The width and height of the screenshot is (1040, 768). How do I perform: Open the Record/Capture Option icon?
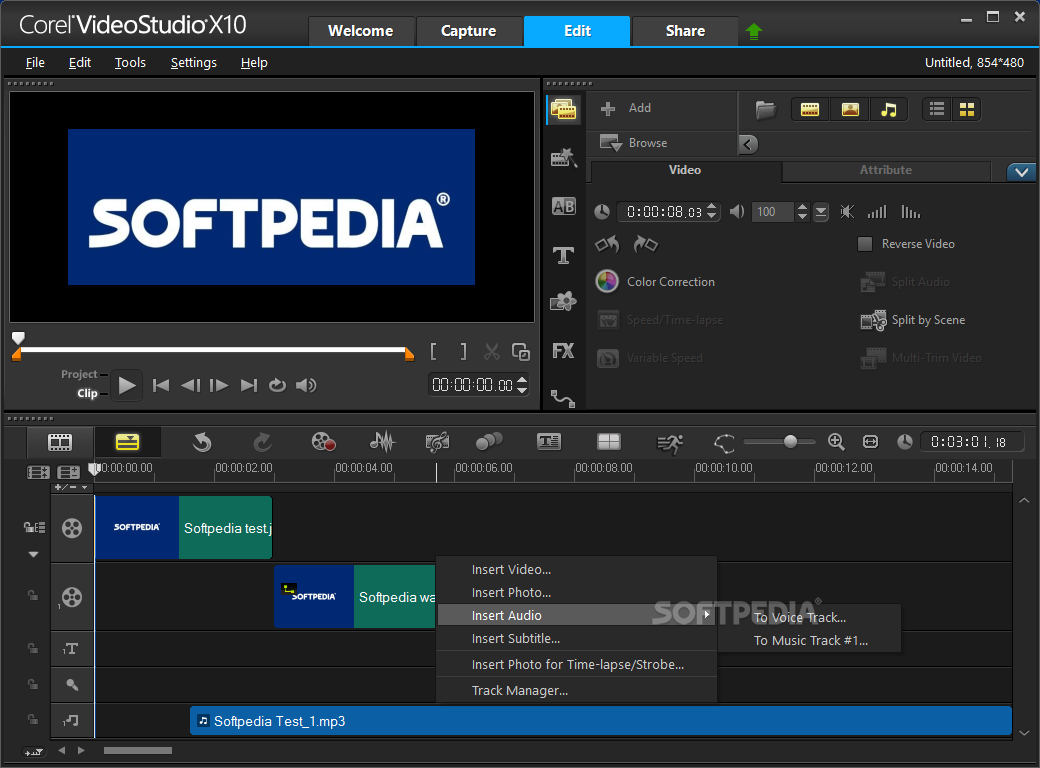(x=324, y=442)
